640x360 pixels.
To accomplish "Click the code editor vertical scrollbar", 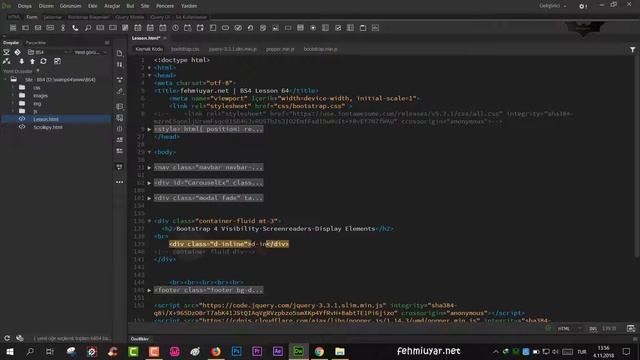I will click(637, 157).
